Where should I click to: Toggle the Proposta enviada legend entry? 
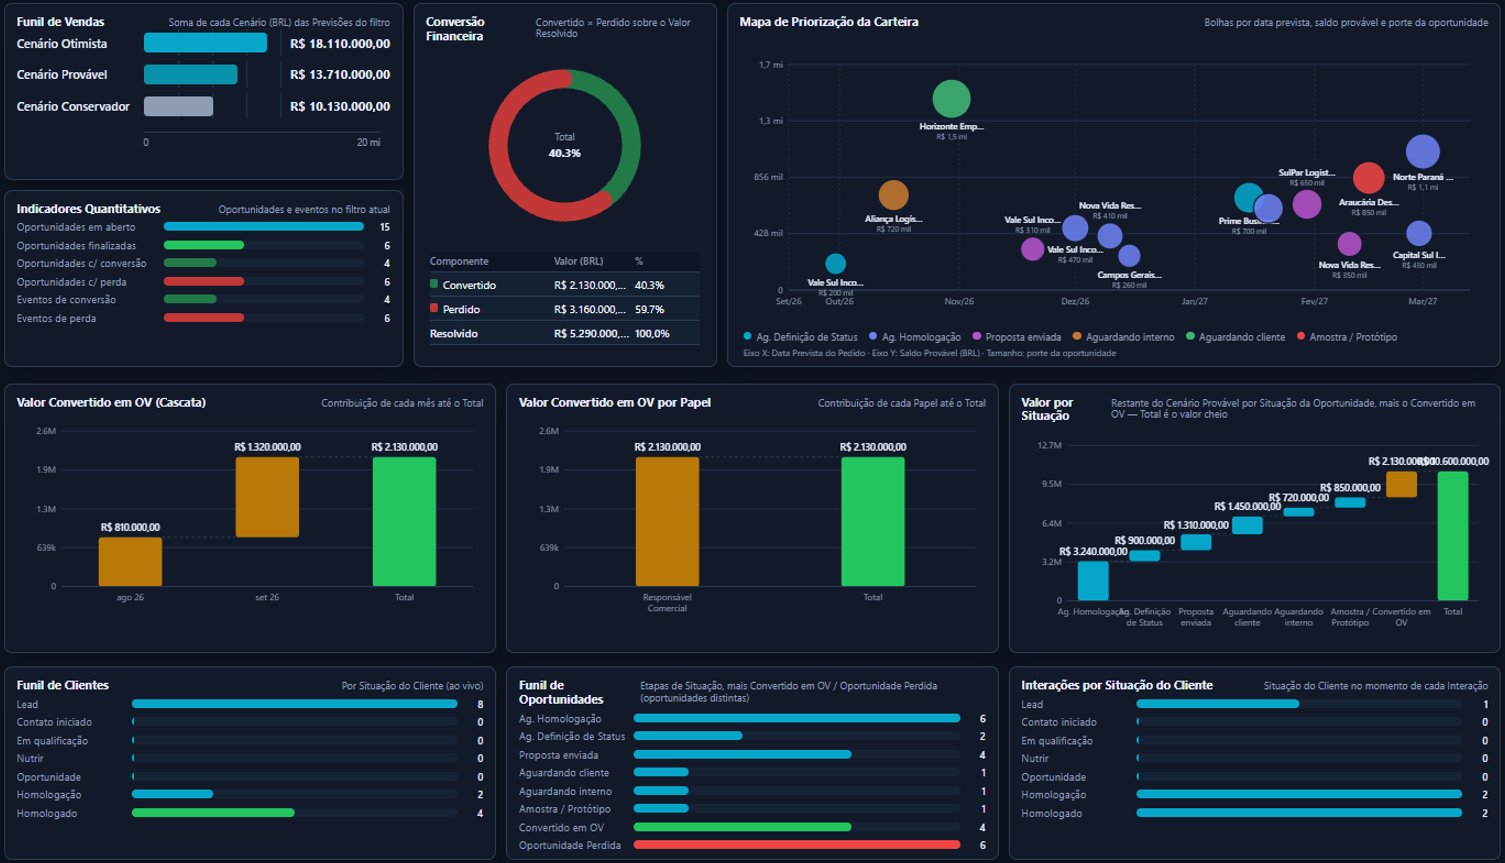[1016, 337]
